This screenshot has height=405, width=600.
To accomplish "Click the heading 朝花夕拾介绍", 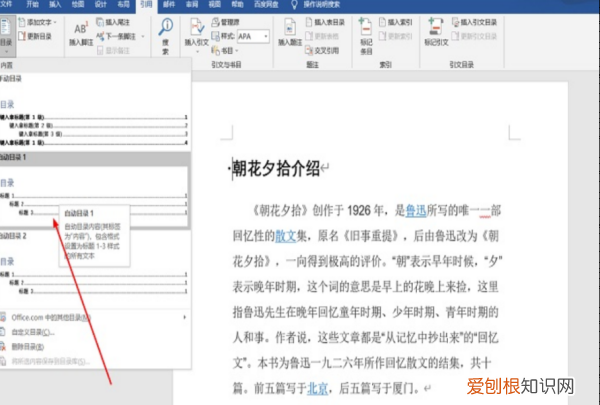I will tap(276, 168).
